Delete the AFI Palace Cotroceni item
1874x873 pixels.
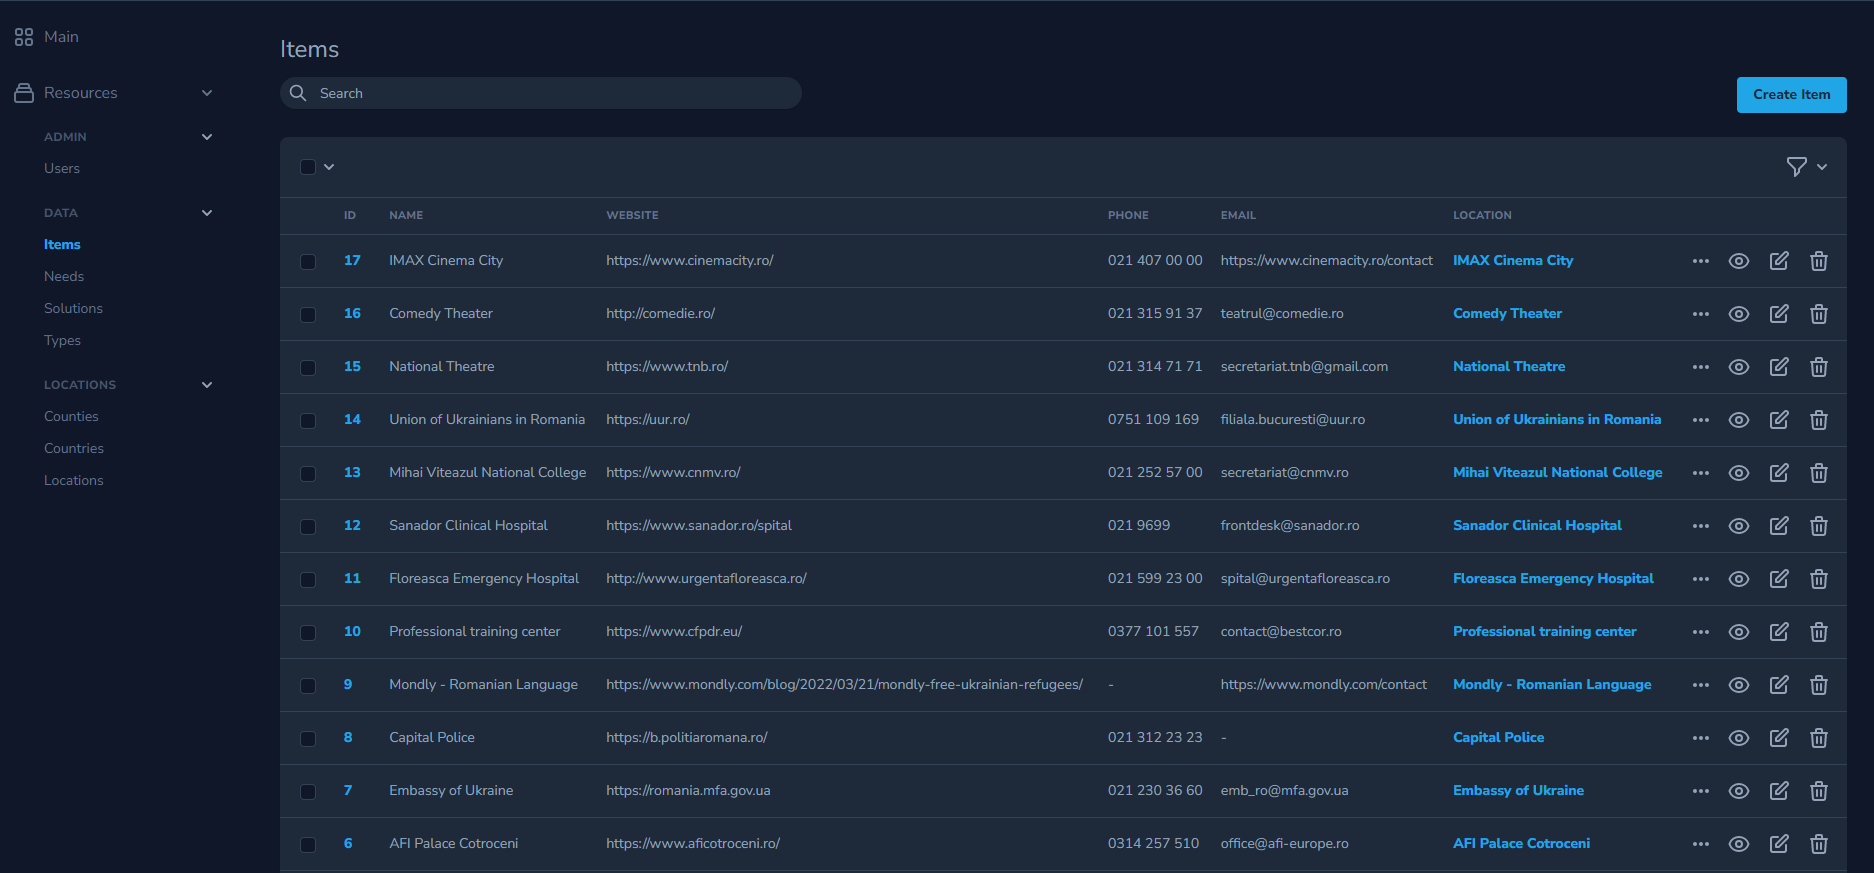coord(1819,844)
